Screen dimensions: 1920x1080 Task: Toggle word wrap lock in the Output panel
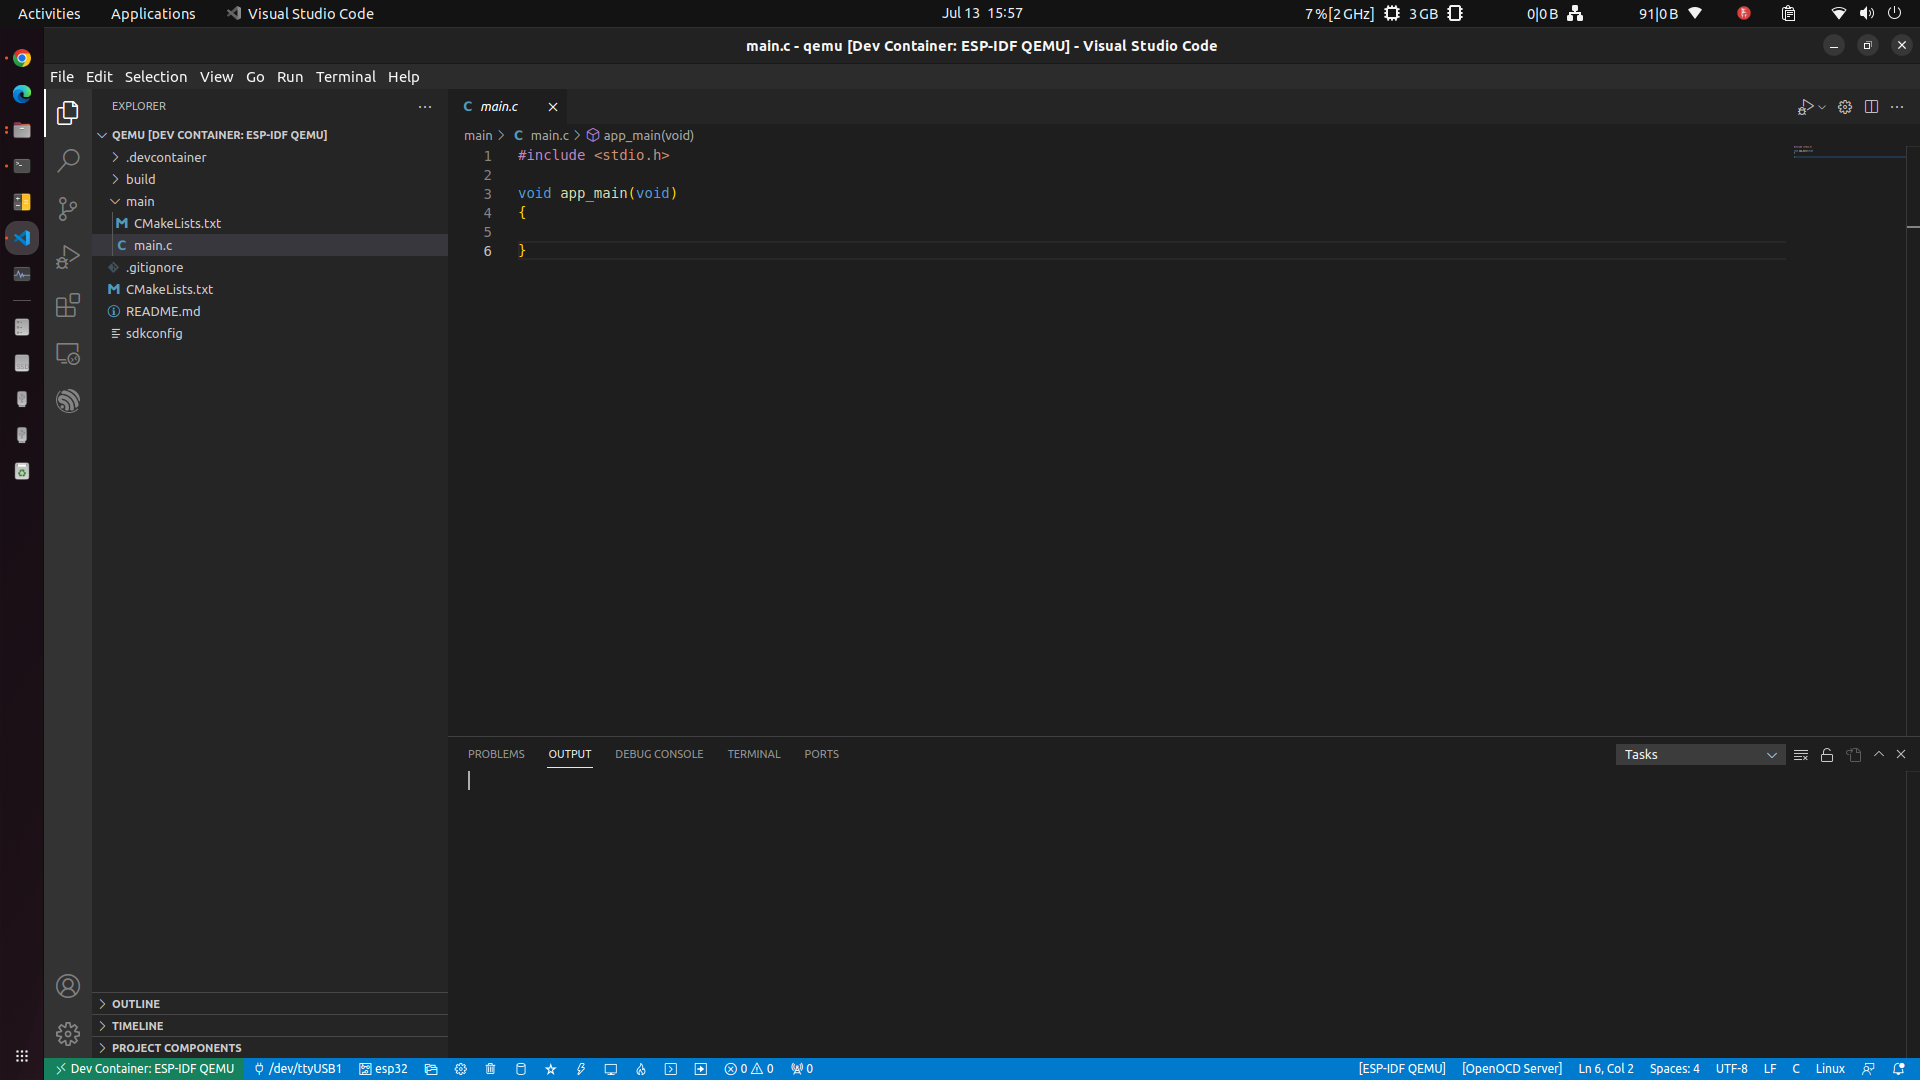coord(1826,754)
